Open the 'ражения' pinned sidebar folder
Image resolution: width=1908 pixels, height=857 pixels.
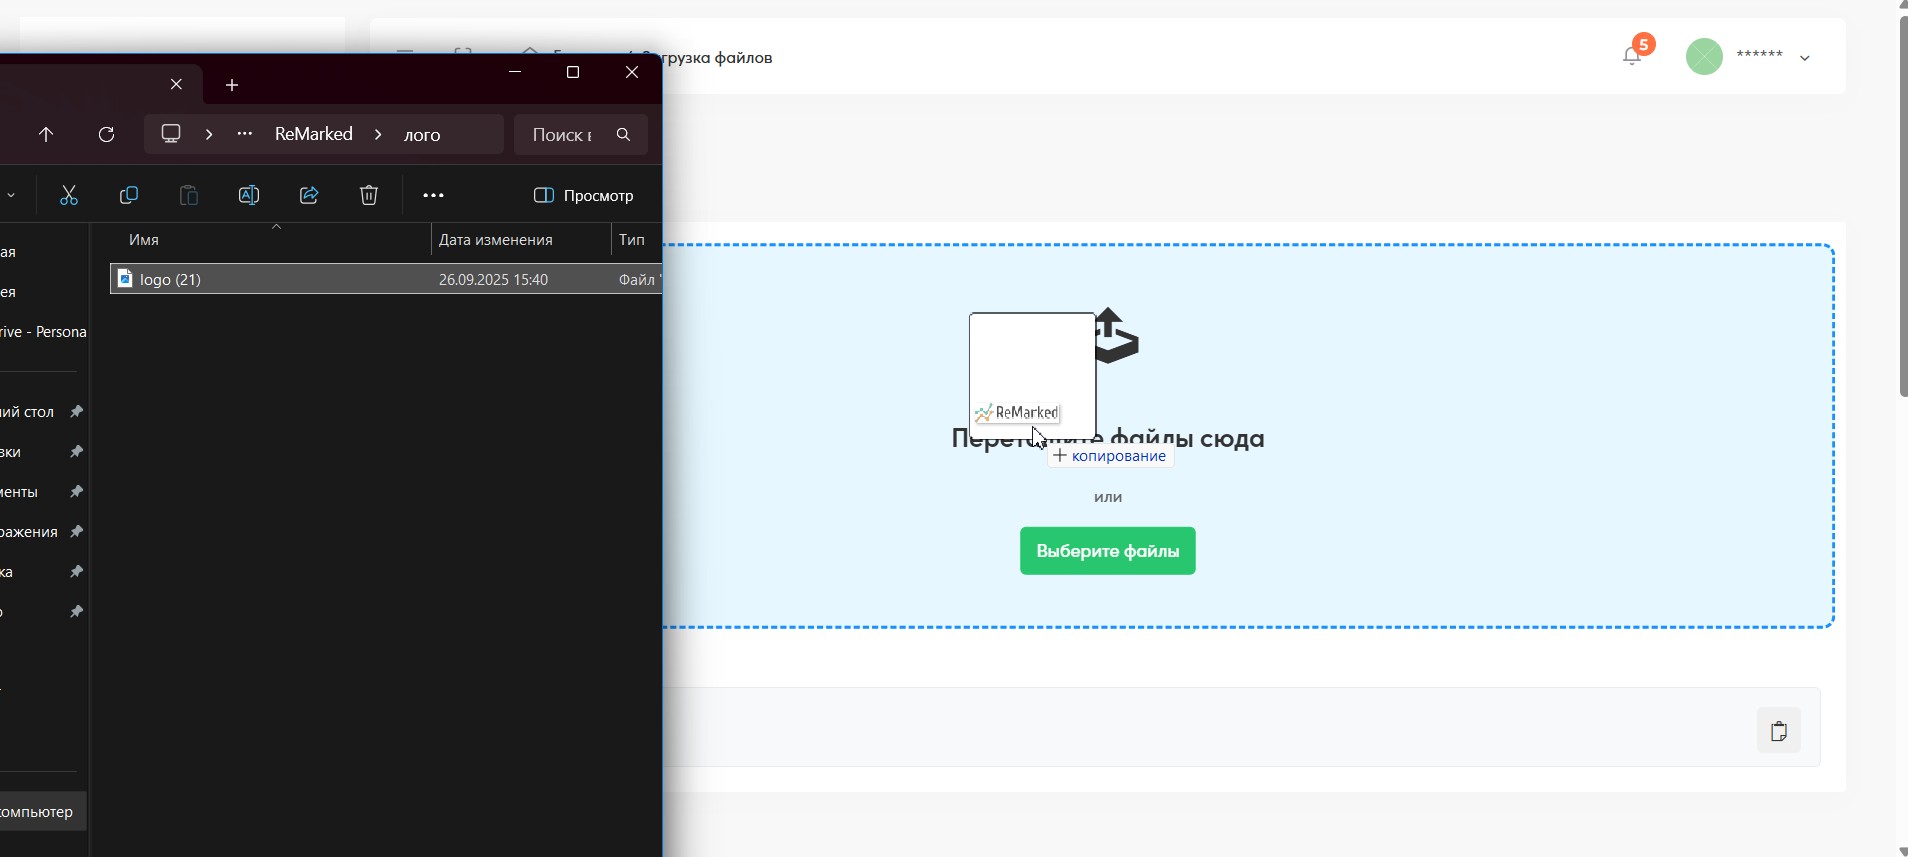[30, 532]
